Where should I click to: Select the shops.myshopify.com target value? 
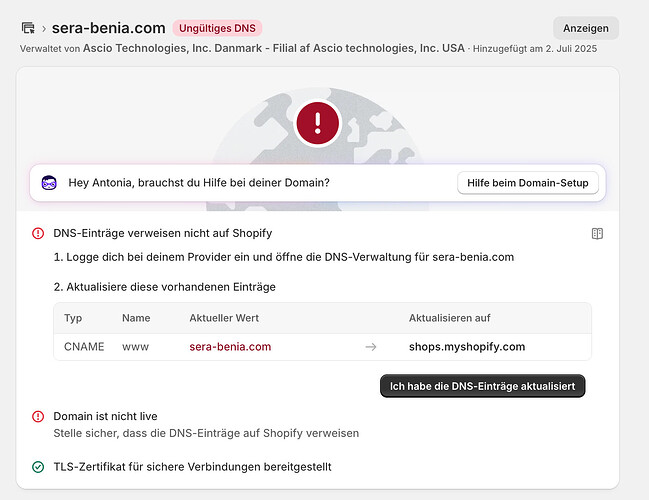[467, 347]
